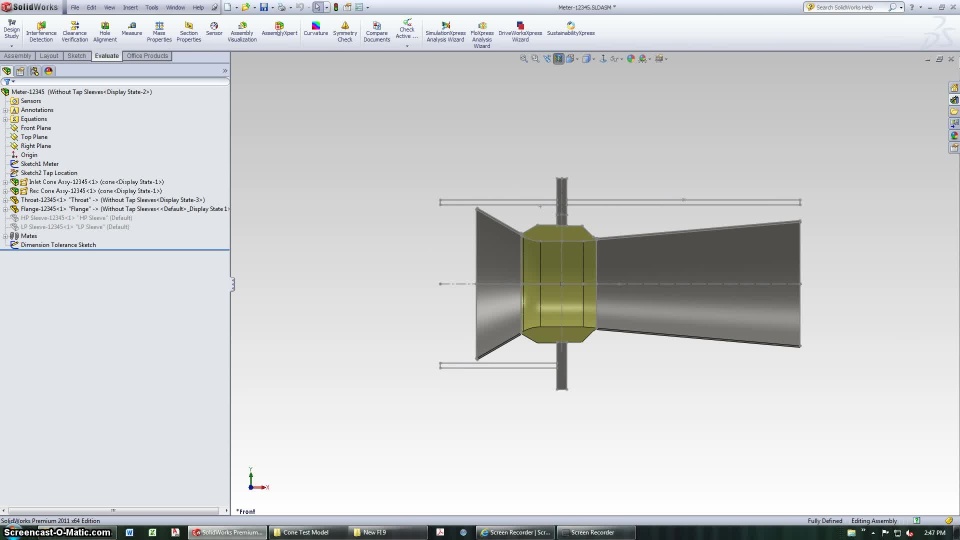Open the Insert menu
The height and width of the screenshot is (540, 960).
130,7
